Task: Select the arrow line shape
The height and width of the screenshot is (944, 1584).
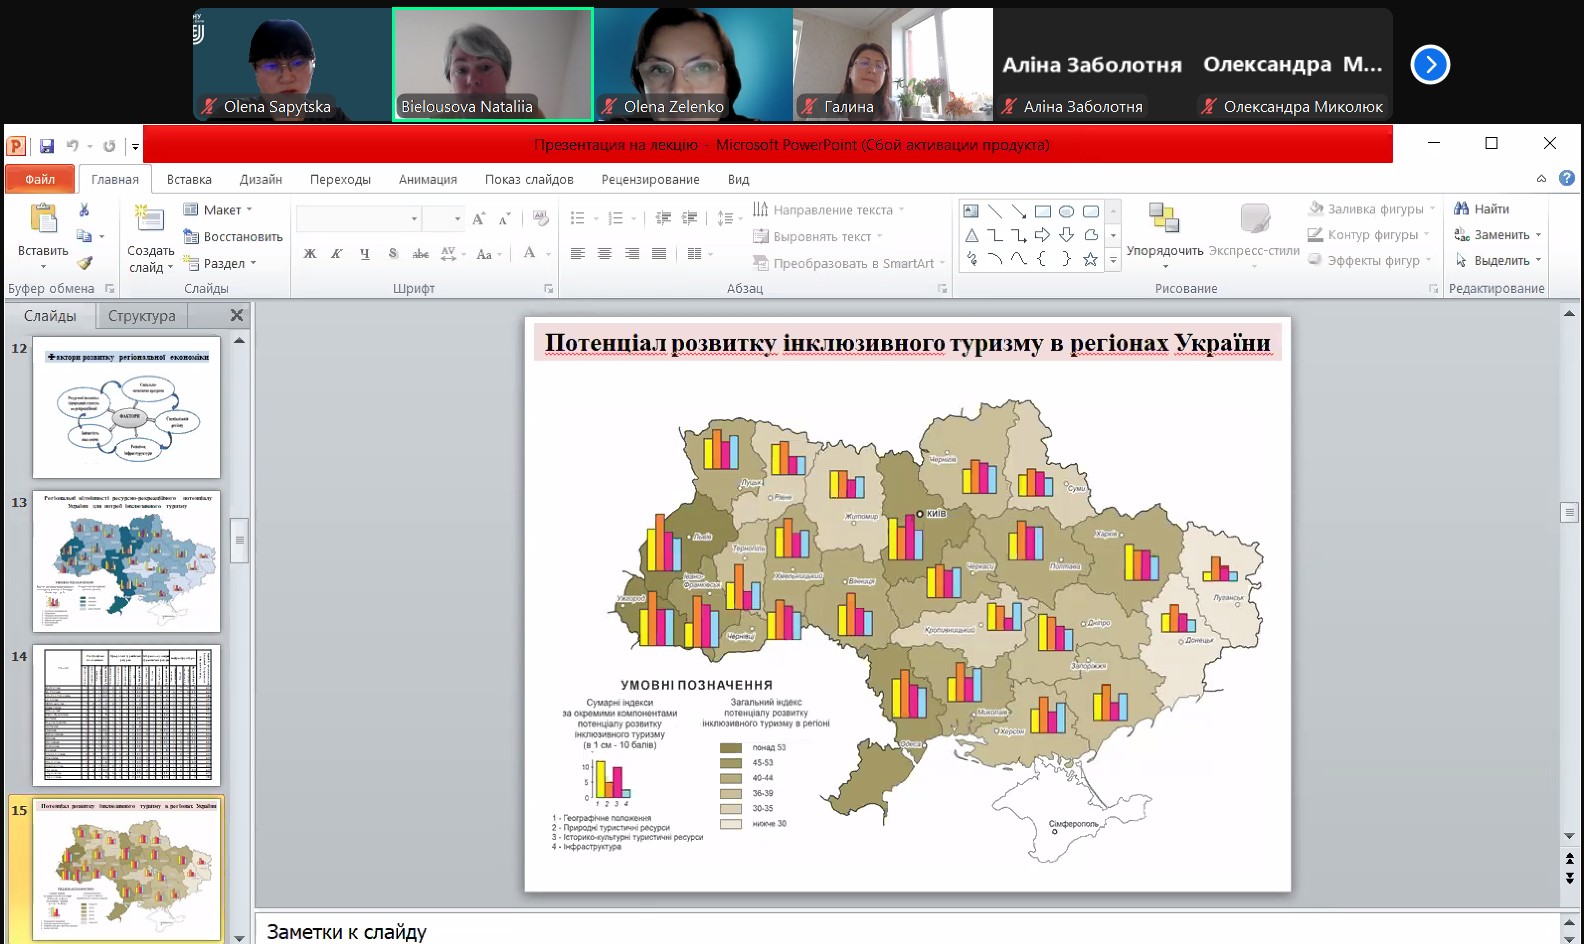Action: coord(1019,211)
